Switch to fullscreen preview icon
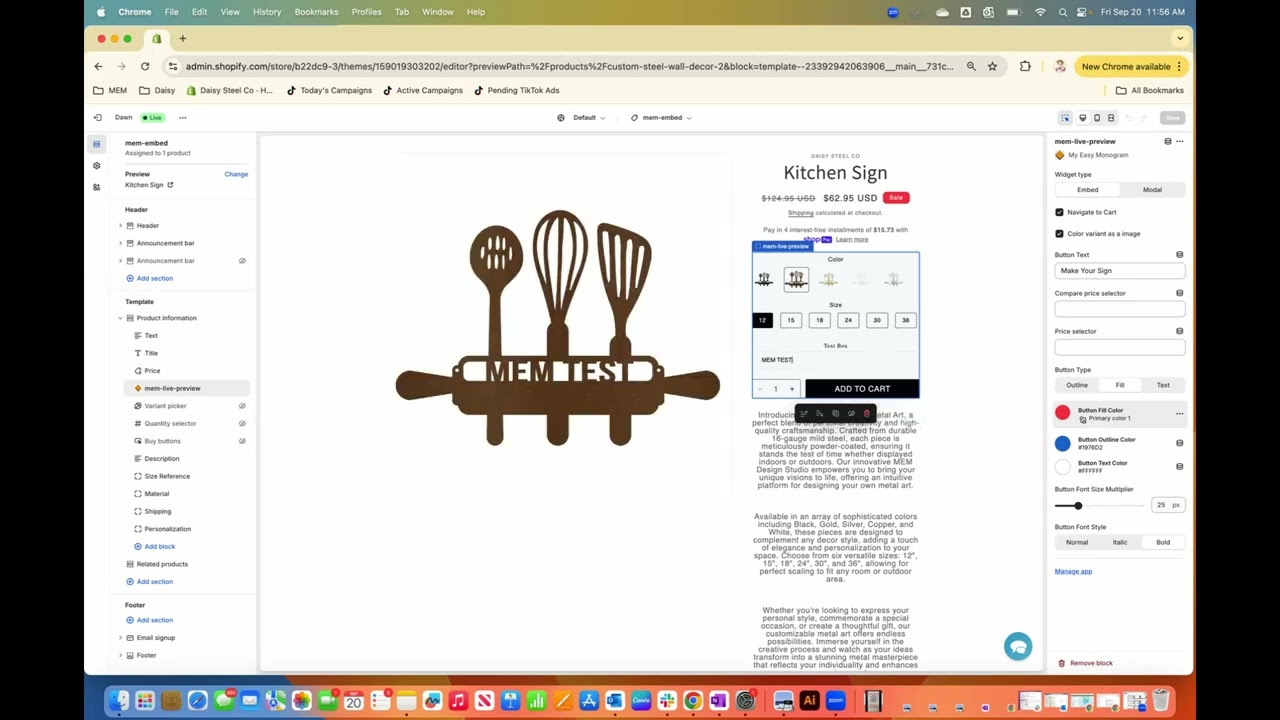The height and width of the screenshot is (720, 1280). [x=1111, y=118]
